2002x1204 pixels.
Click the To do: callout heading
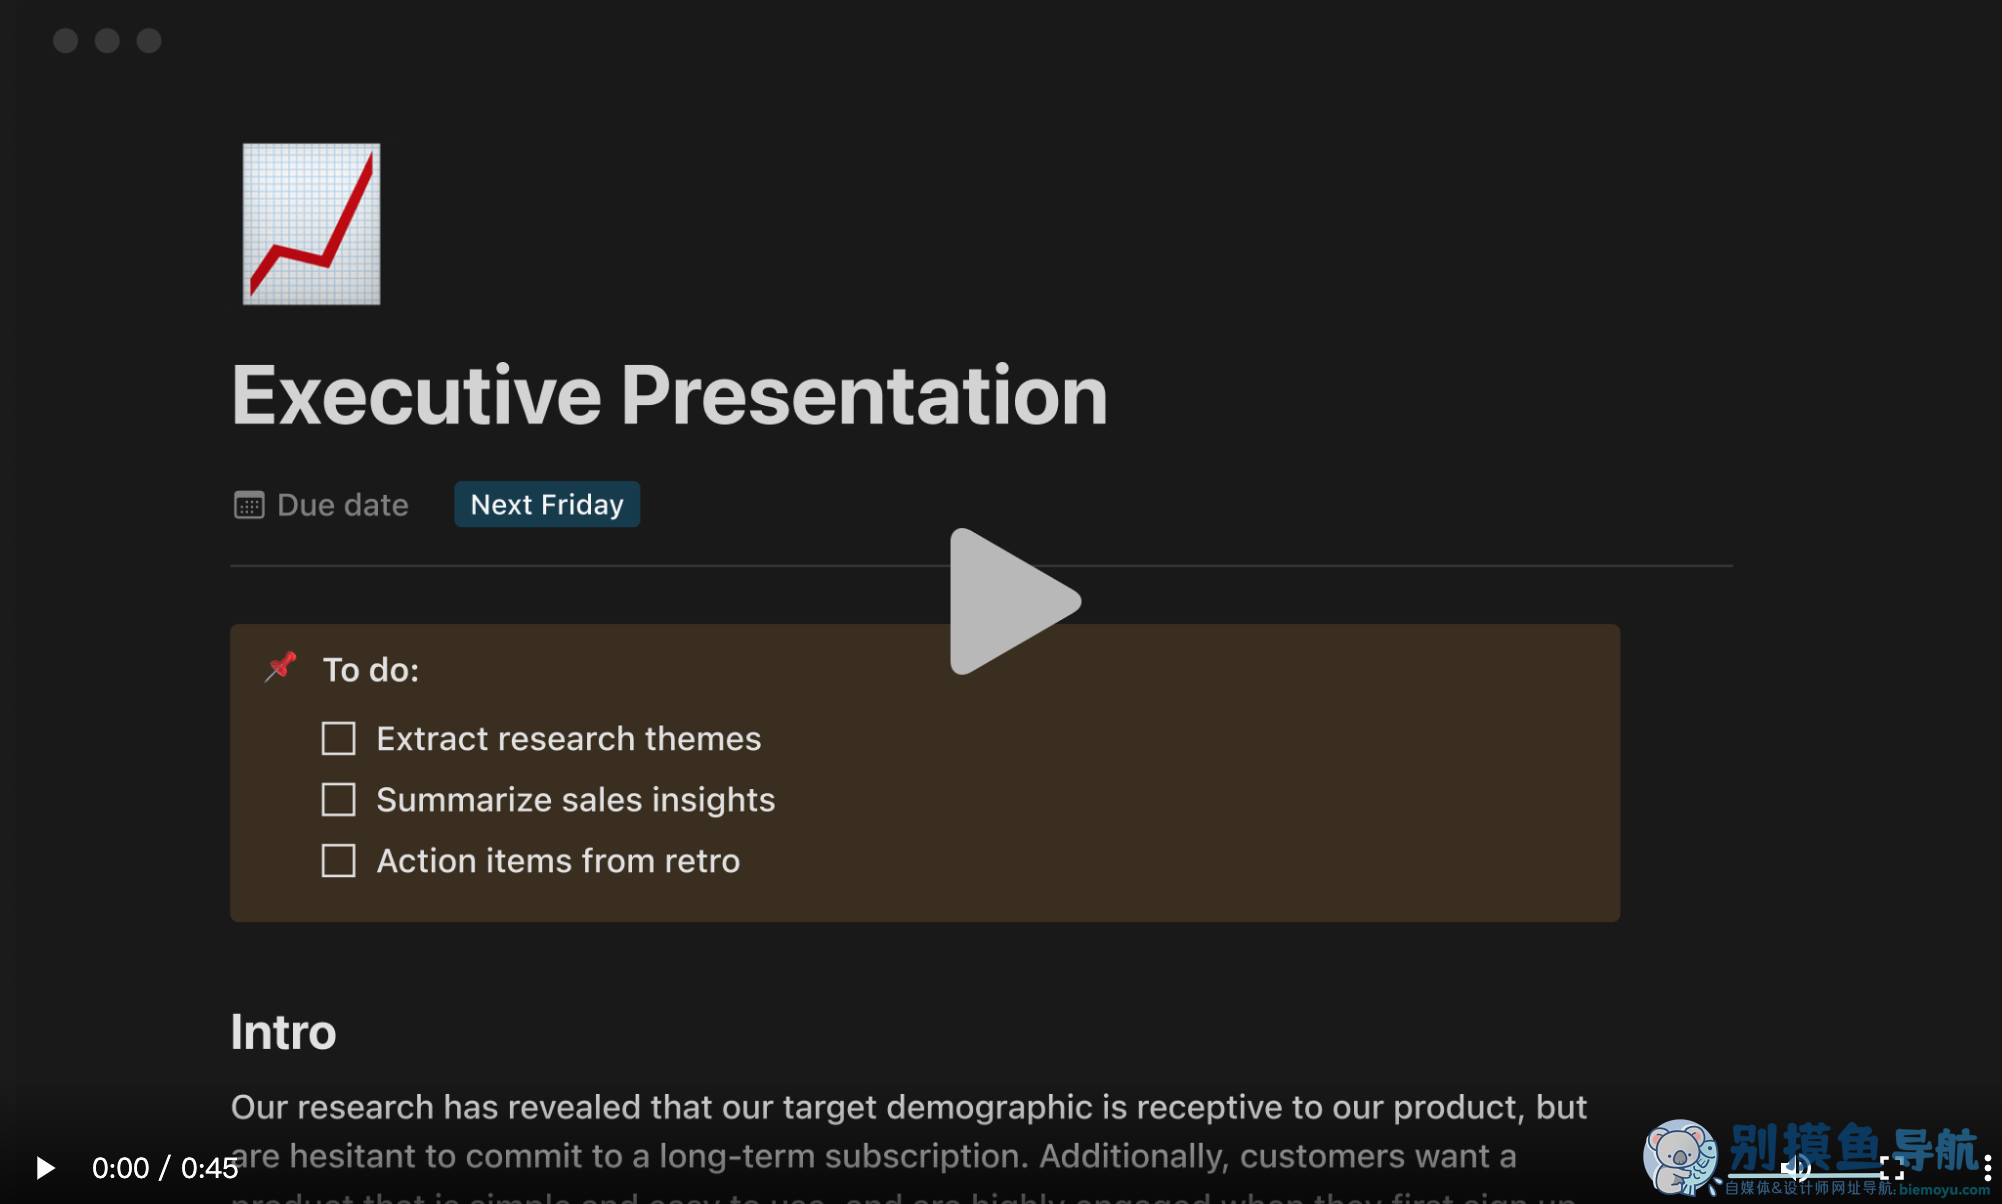(x=371, y=670)
